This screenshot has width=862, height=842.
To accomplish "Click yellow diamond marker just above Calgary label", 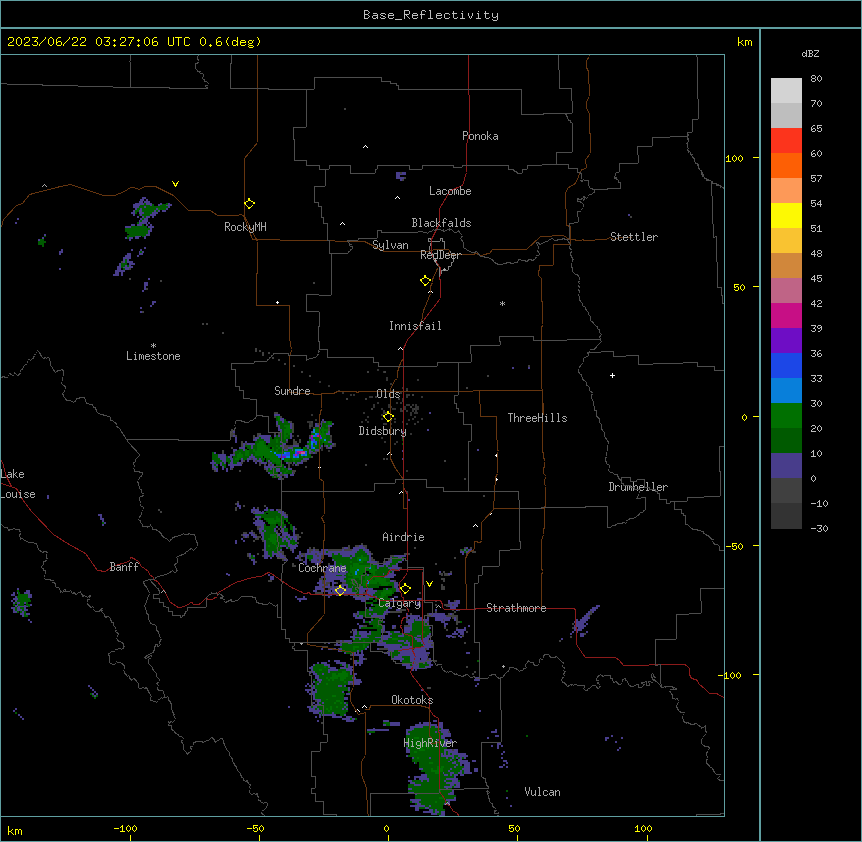I will point(405,589).
